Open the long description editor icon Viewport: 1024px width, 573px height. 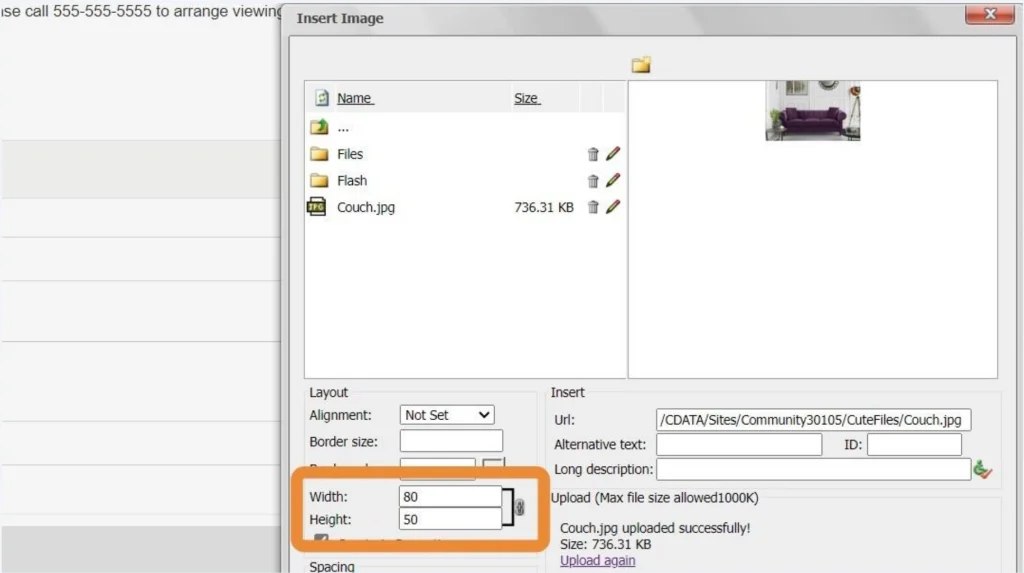click(982, 469)
